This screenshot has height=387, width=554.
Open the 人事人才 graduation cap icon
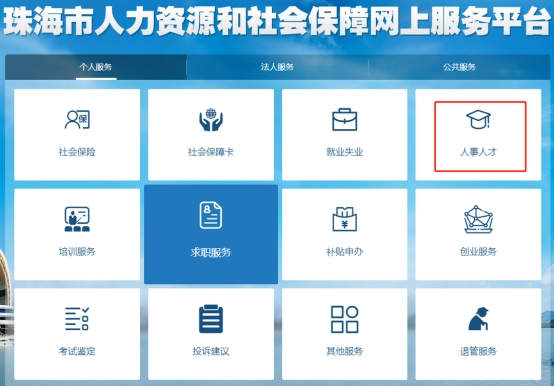[x=478, y=119]
